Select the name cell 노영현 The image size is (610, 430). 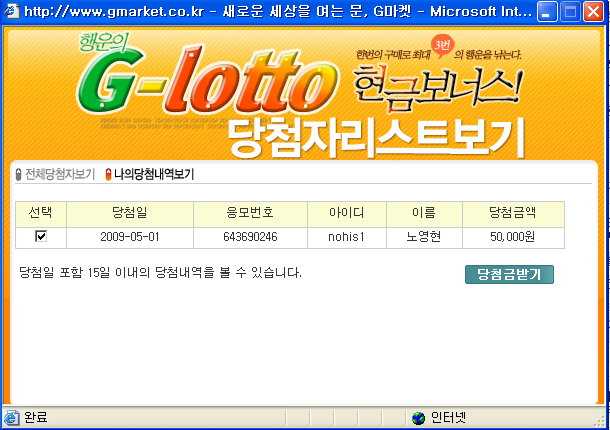tap(424, 237)
